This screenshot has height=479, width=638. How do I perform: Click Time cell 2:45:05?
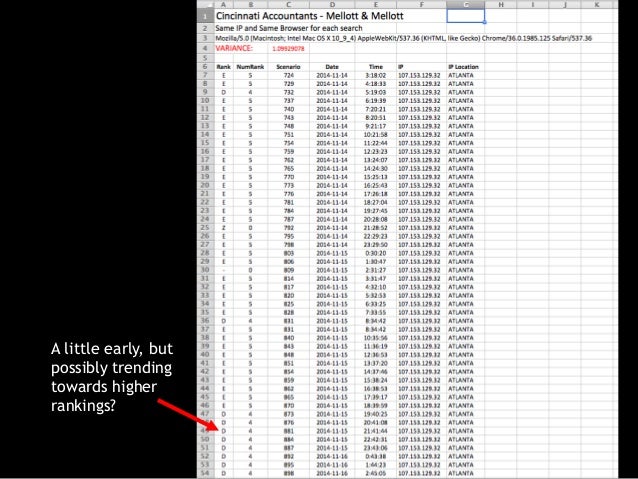[376, 473]
